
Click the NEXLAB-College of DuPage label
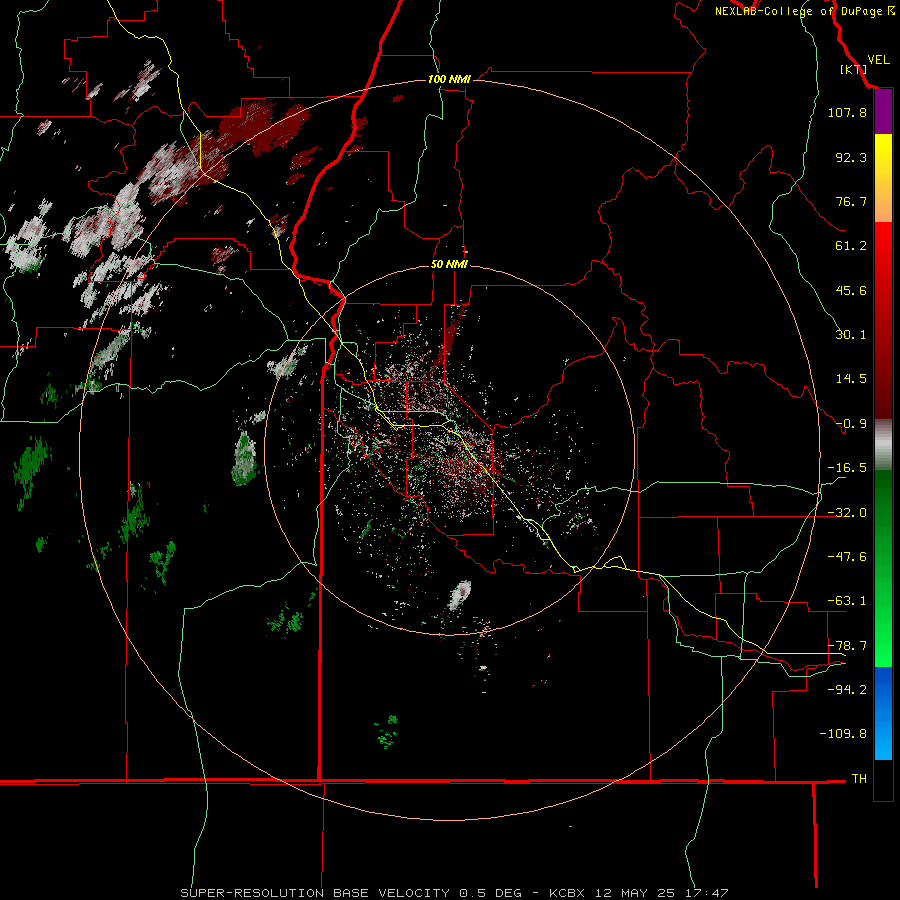804,11
